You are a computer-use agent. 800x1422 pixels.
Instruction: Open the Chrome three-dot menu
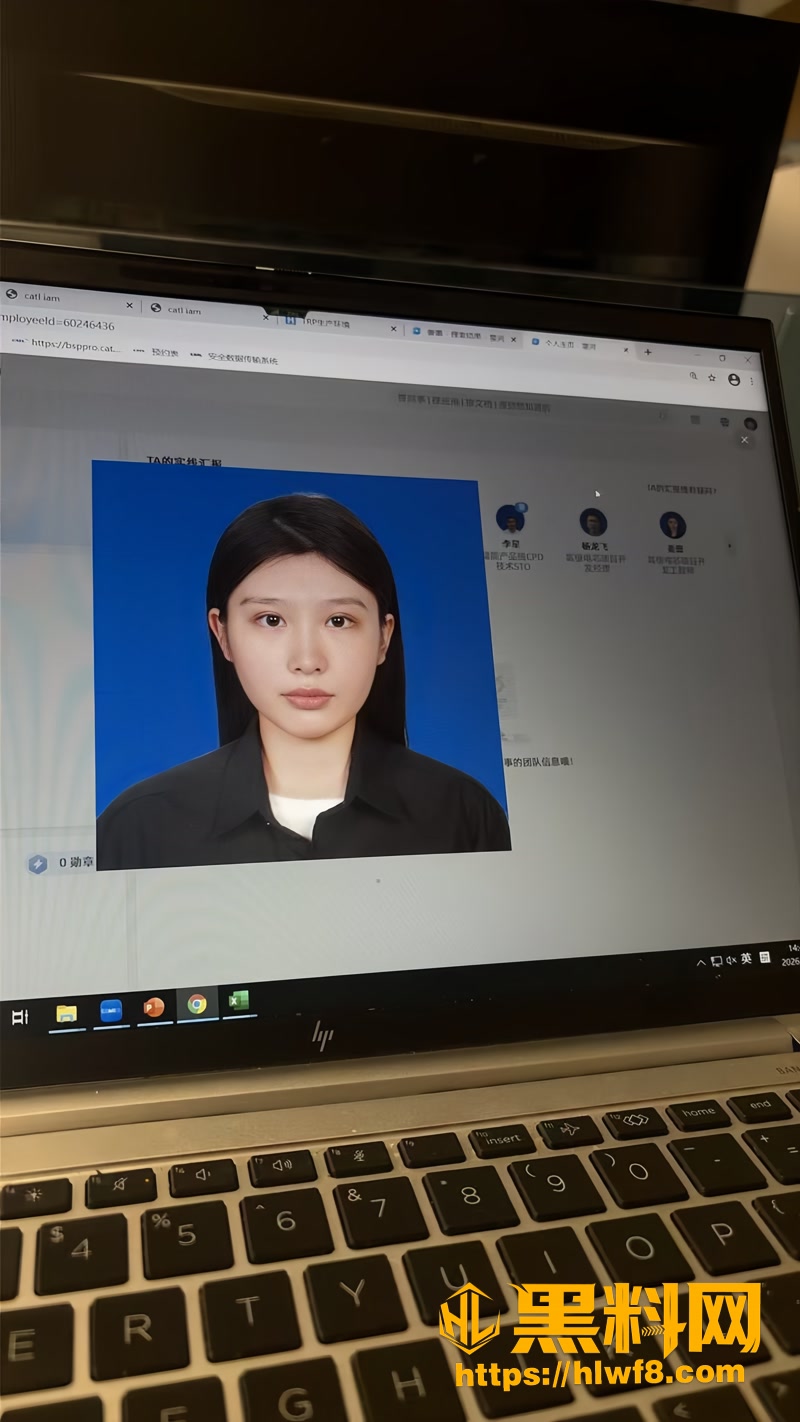752,382
